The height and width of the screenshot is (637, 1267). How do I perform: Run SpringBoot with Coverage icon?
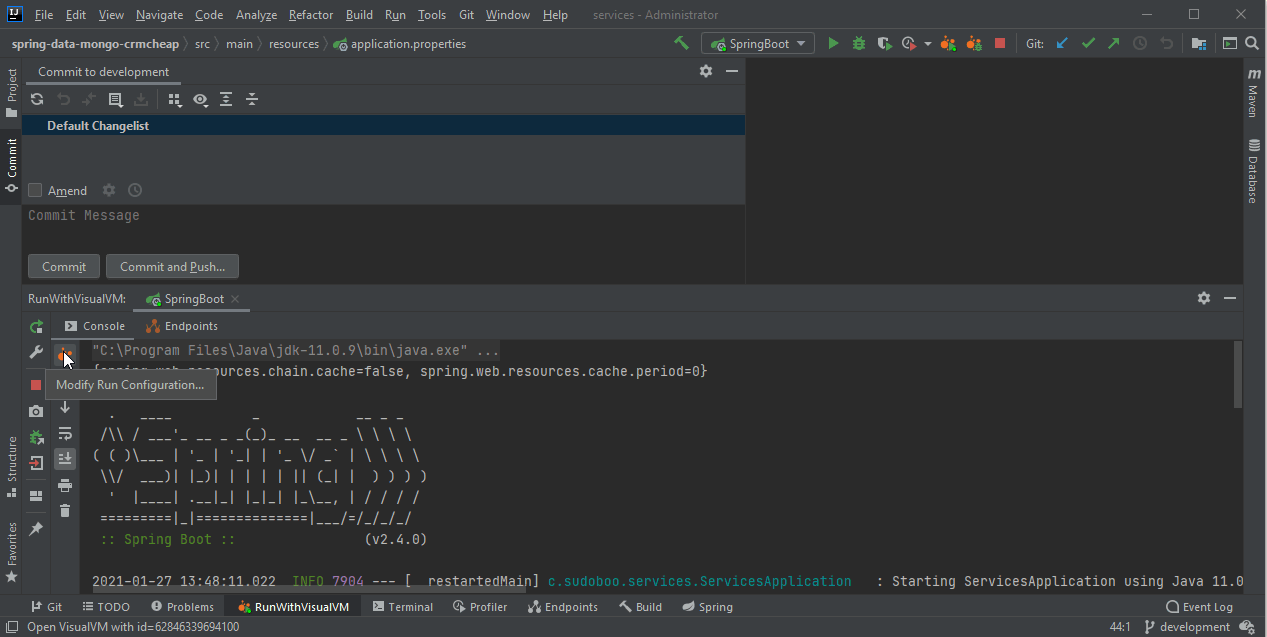(884, 44)
